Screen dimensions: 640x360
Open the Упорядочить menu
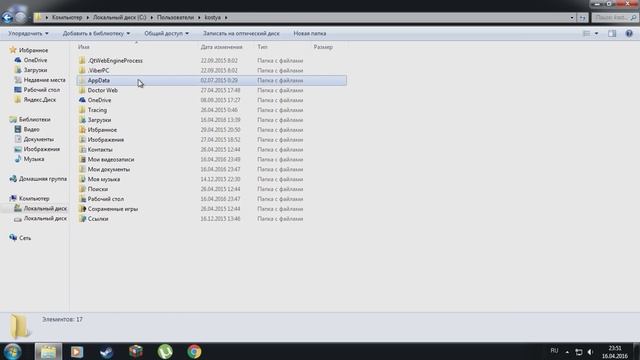pyautogui.click(x=28, y=33)
